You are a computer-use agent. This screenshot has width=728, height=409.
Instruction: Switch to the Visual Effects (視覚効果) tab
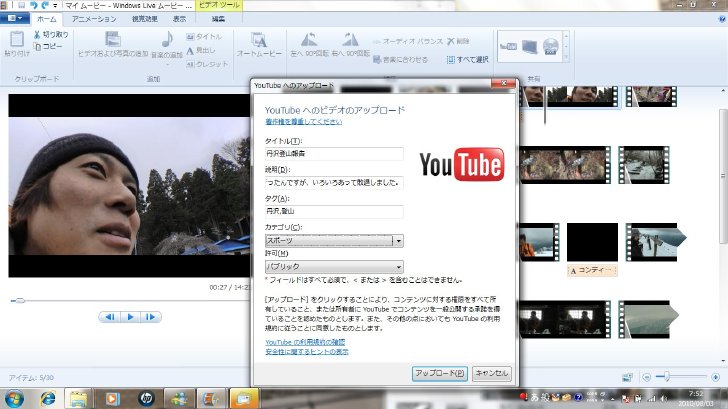[x=145, y=19]
